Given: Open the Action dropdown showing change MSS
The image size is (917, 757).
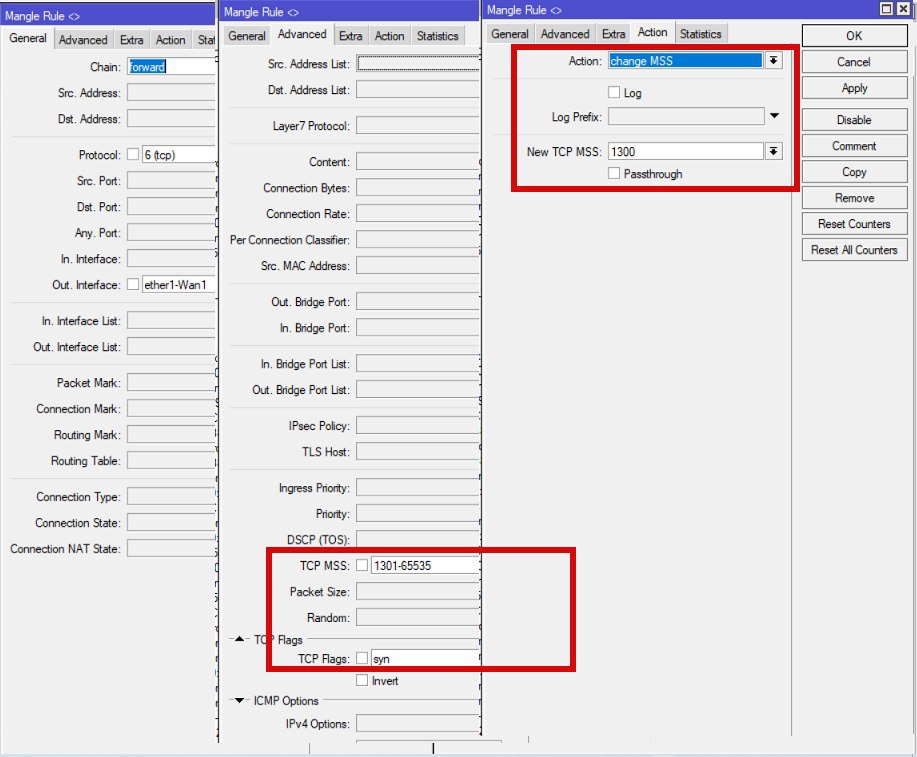Looking at the screenshot, I should coord(773,60).
